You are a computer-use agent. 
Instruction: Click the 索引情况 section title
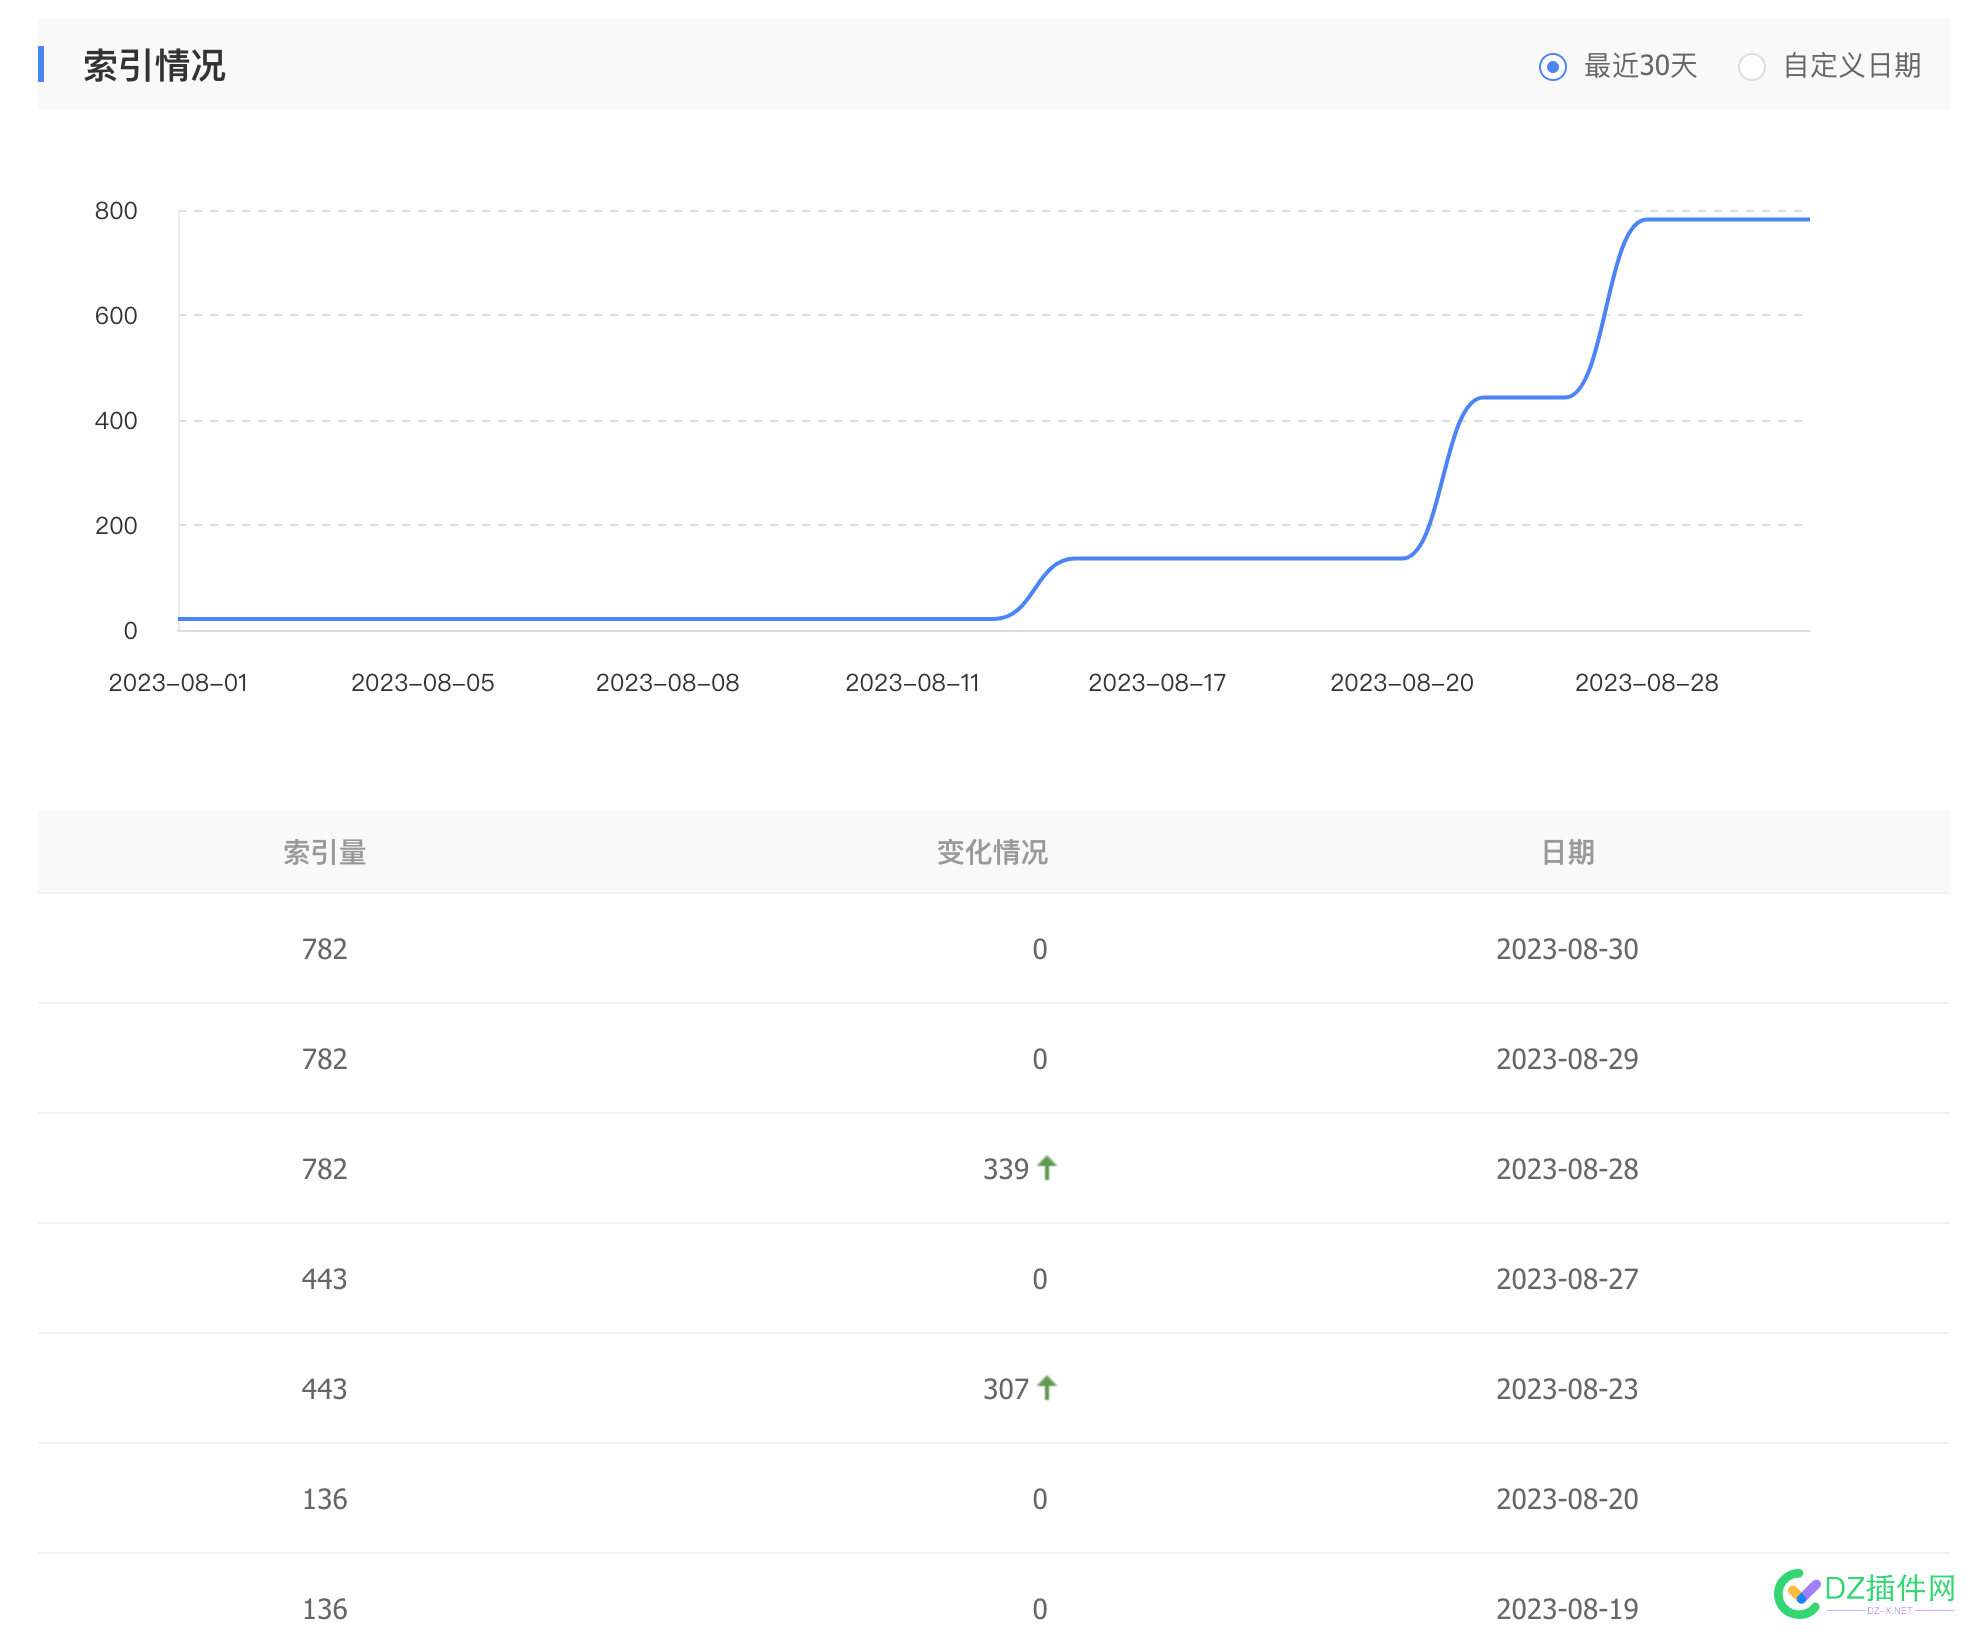154,66
